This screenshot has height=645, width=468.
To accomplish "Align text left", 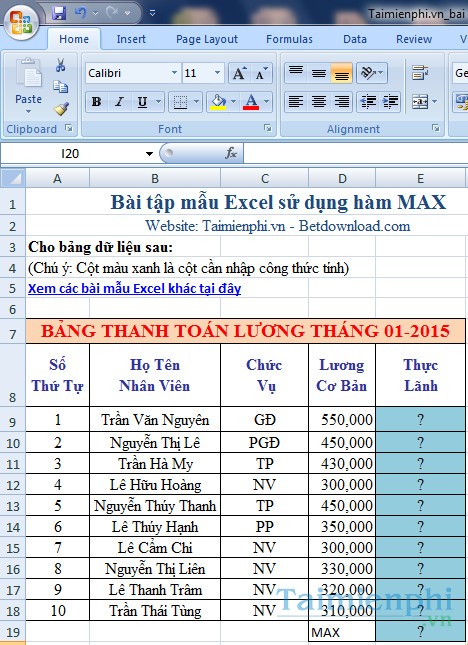I will [296, 102].
